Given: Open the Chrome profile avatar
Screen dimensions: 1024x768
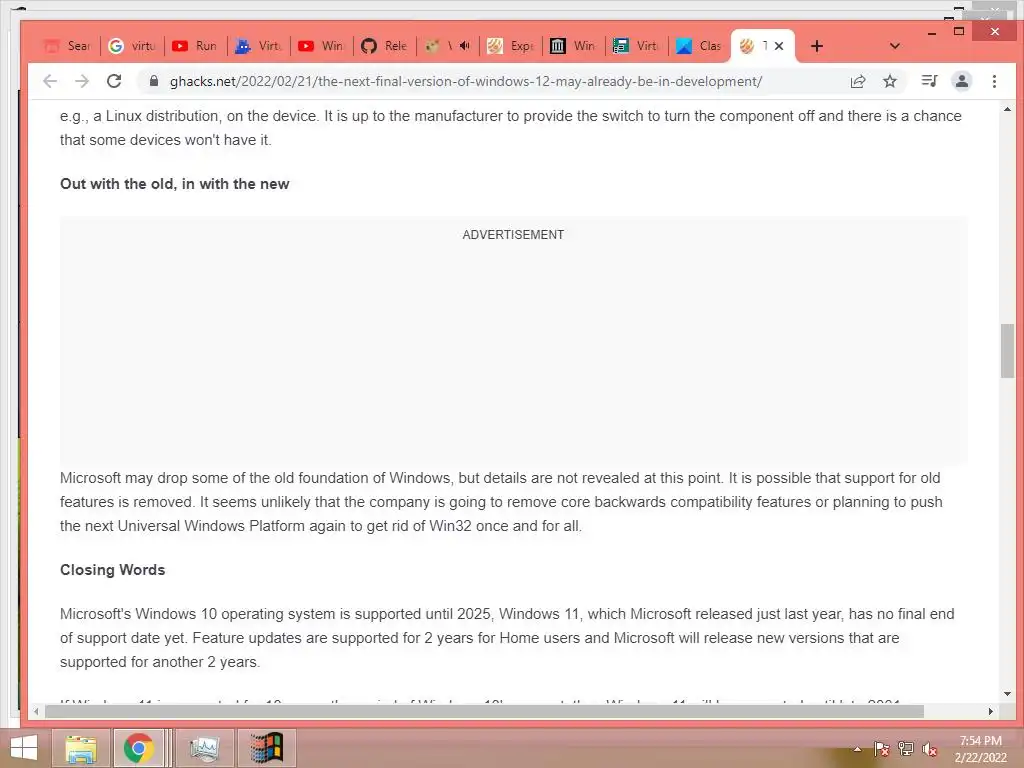Looking at the screenshot, I should (962, 81).
